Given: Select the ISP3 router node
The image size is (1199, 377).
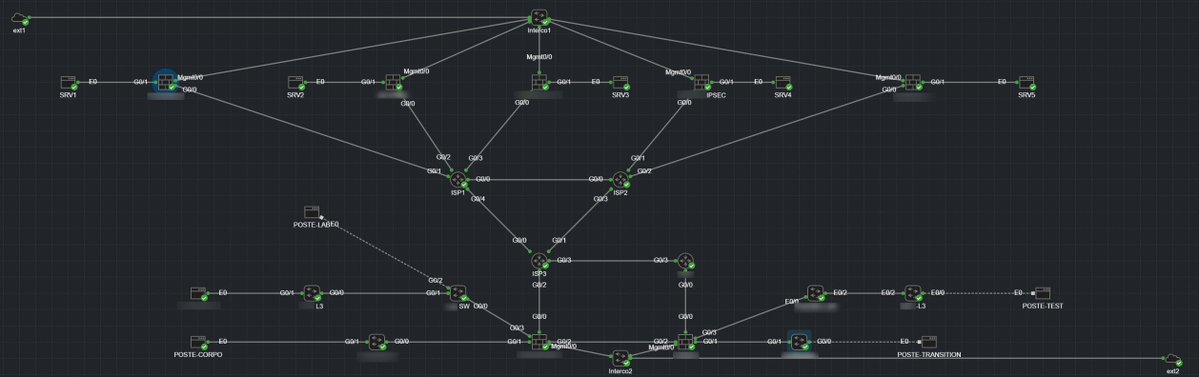Looking at the screenshot, I should (540, 261).
